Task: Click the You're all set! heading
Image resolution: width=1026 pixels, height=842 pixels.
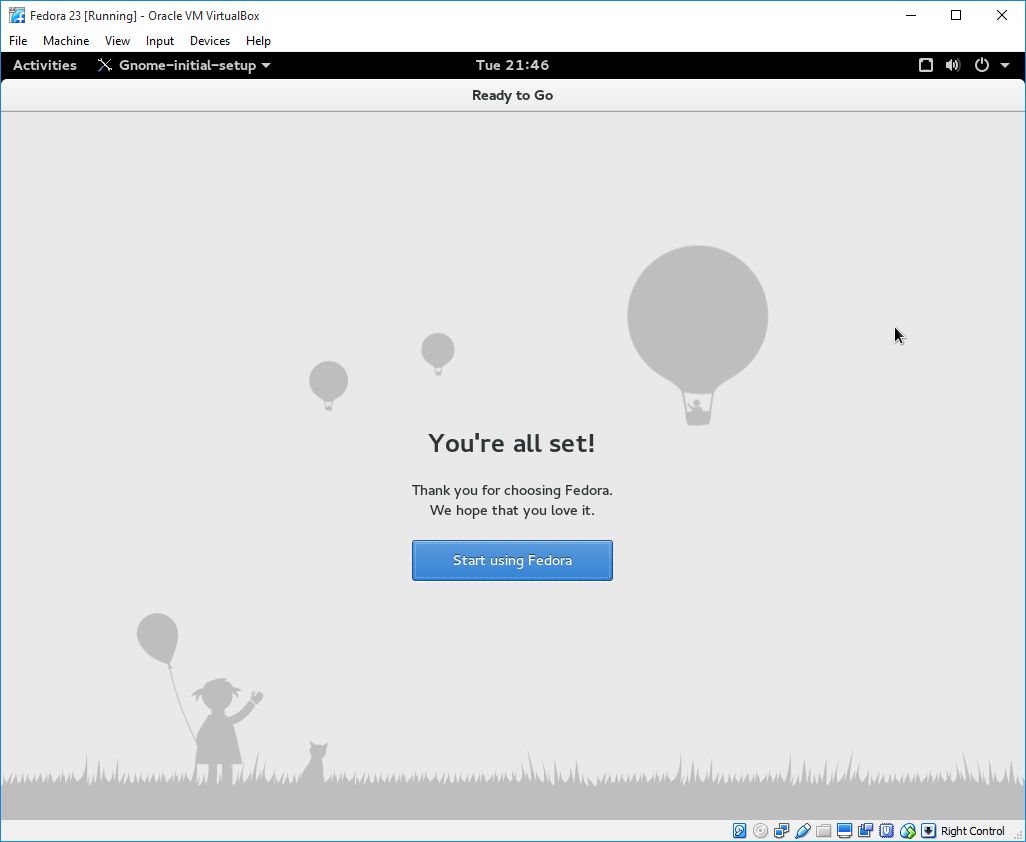Action: click(x=512, y=443)
